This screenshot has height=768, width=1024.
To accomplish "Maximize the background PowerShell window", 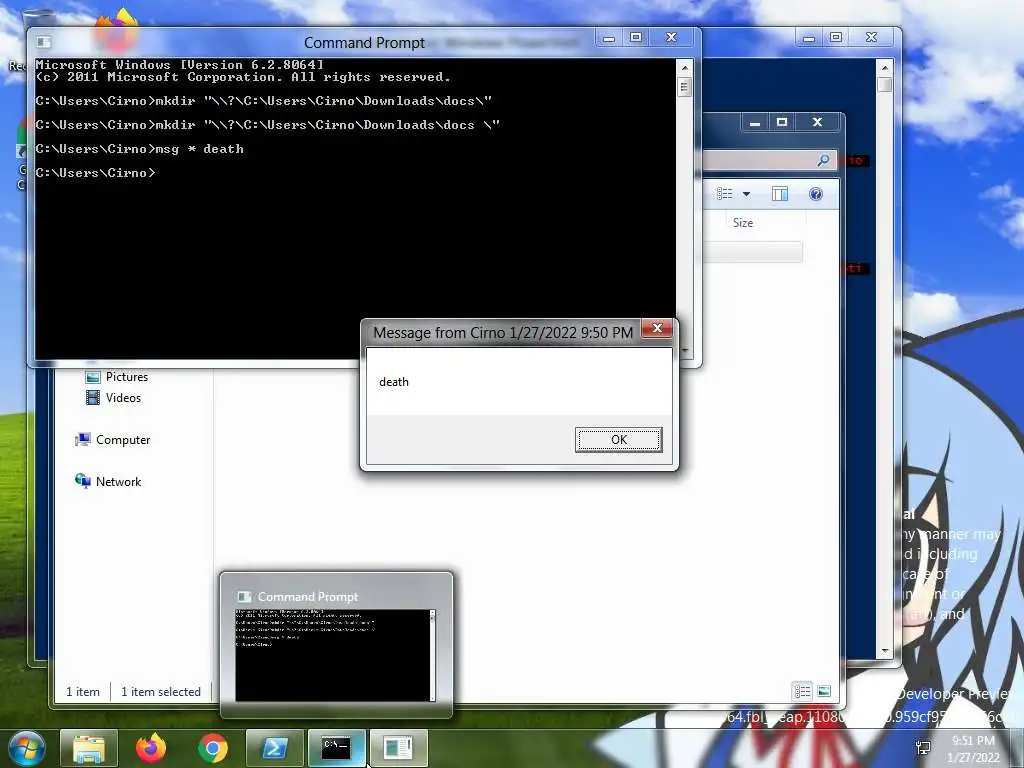I will pyautogui.click(x=836, y=38).
